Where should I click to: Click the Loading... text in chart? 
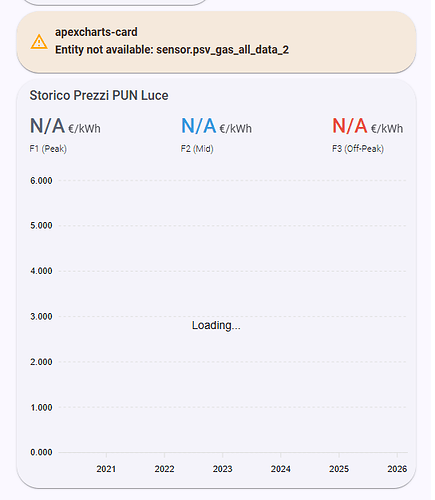(216, 325)
